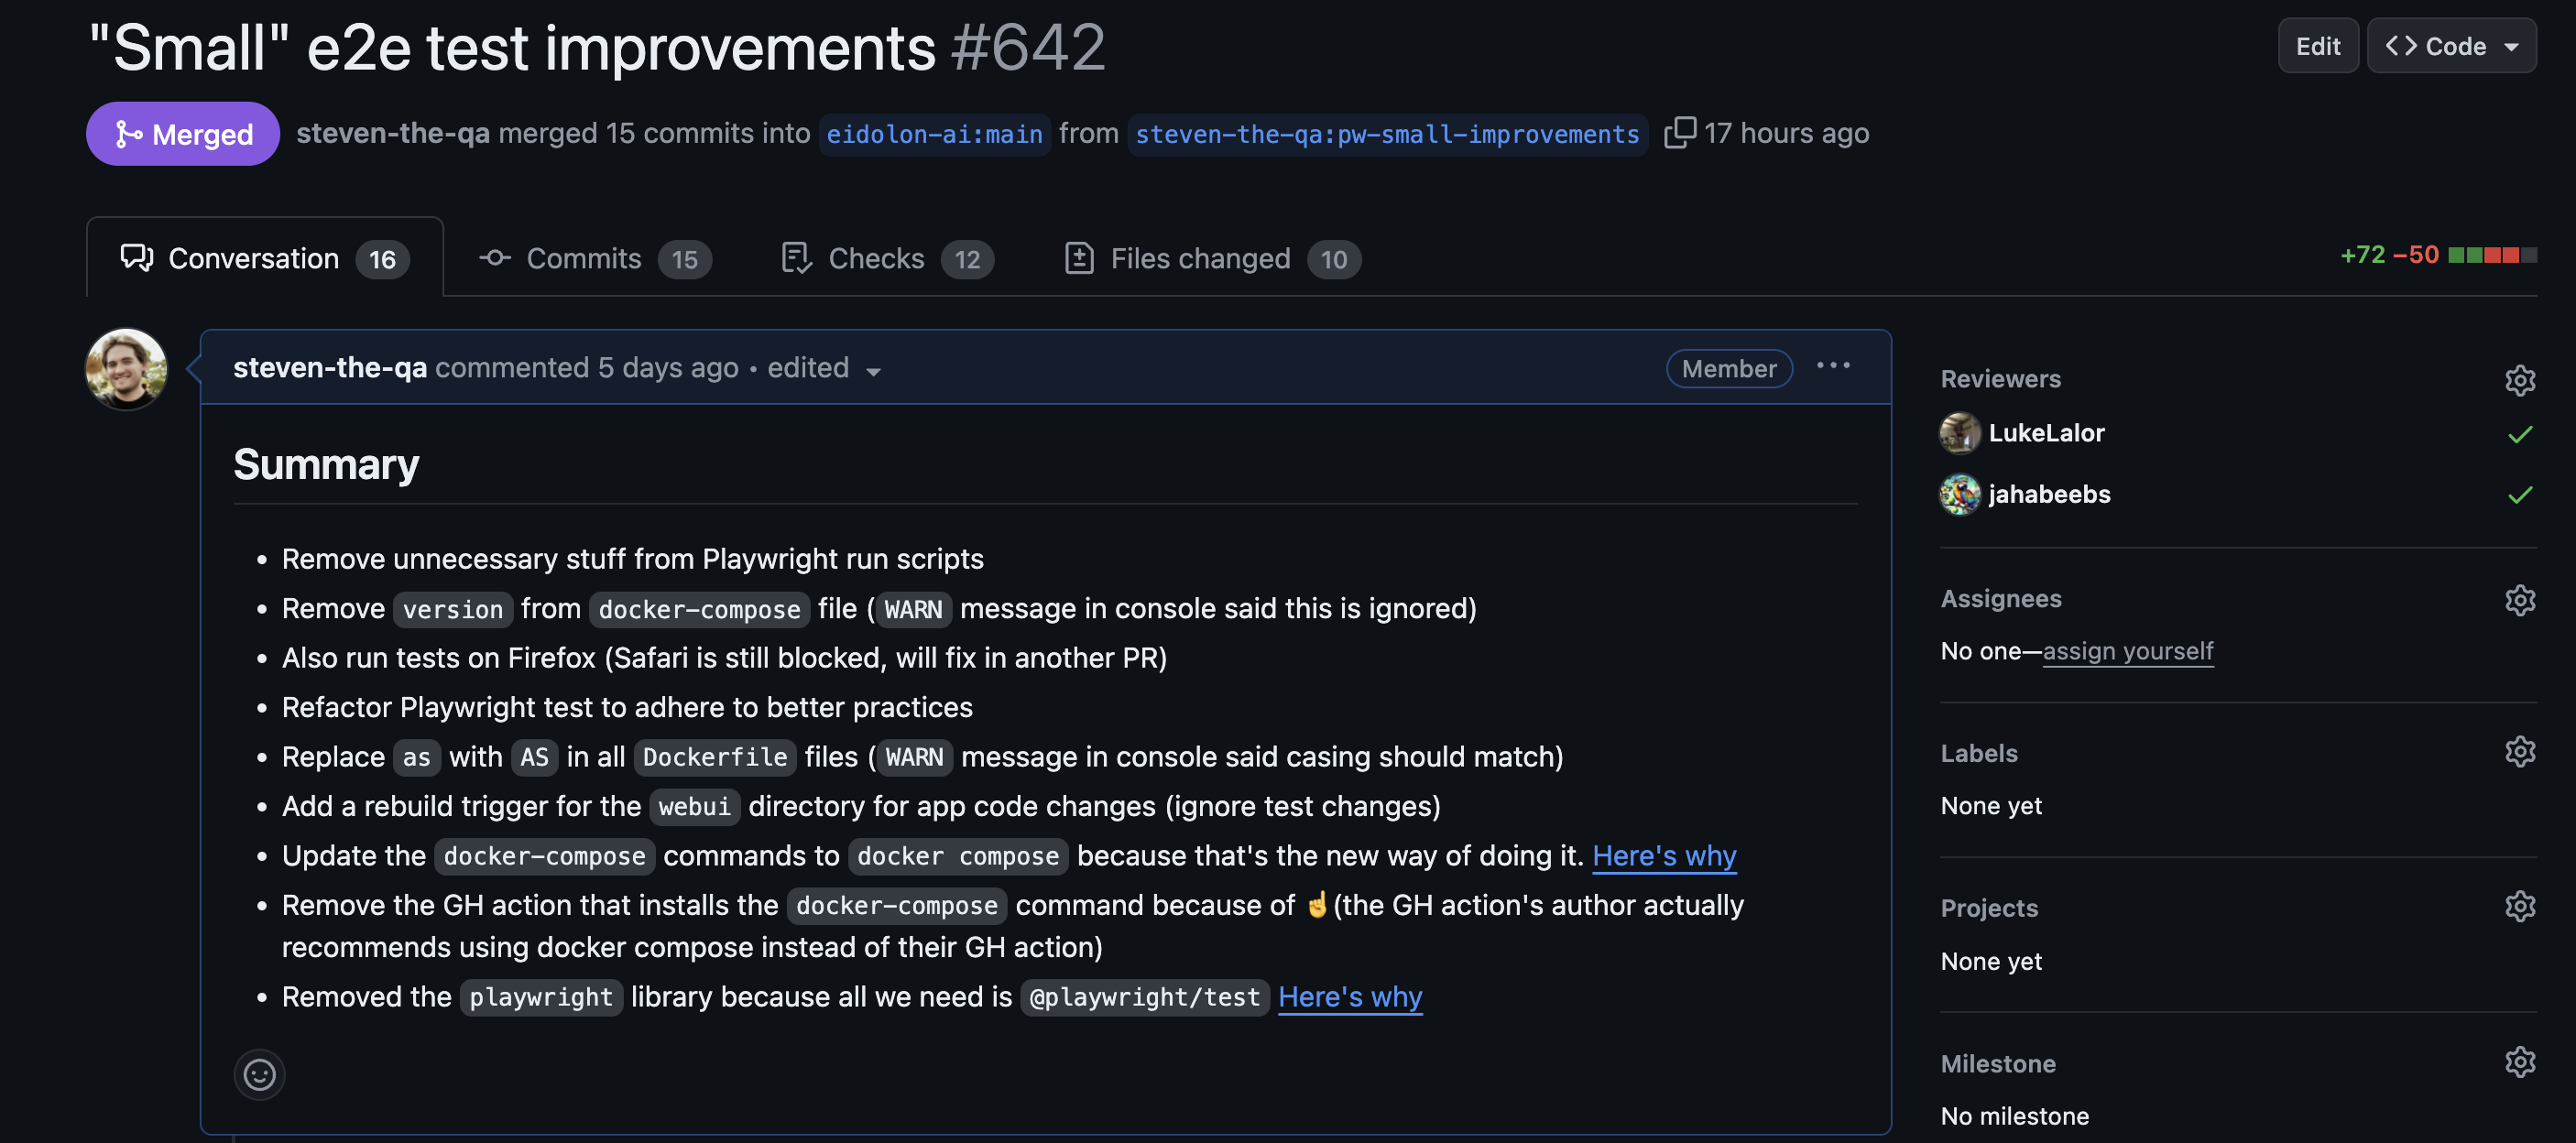
Task: Click LukeLalor's avatar in Reviewers
Action: coord(1959,433)
